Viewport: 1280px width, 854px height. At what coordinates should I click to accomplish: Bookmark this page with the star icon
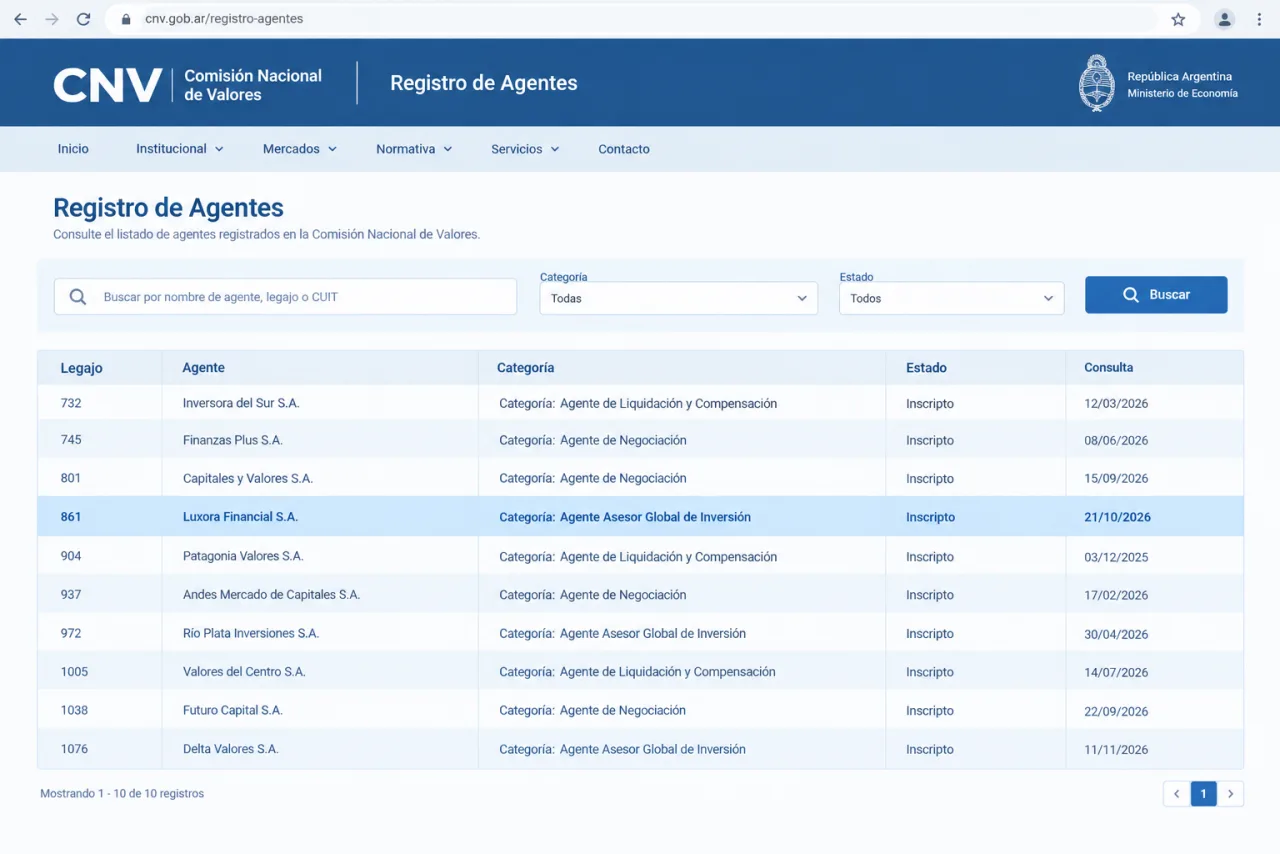tap(1178, 19)
